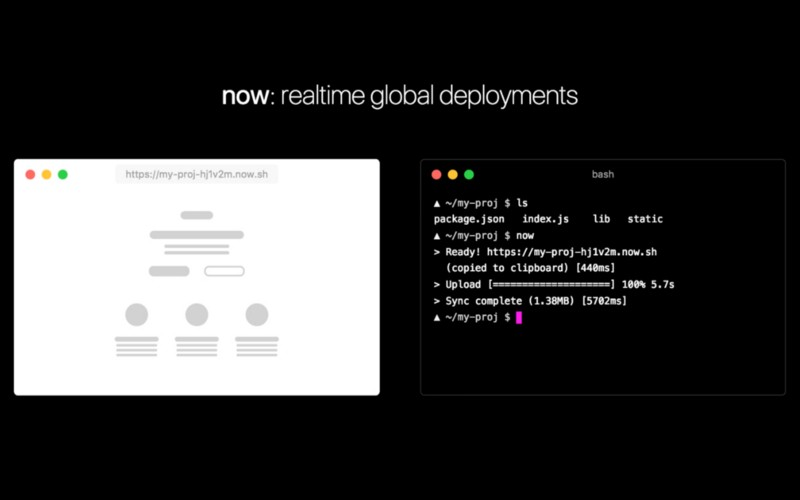Viewport: 800px width, 500px height.
Task: Click the outlined button in webpage mockup
Action: pyautogui.click(x=224, y=271)
